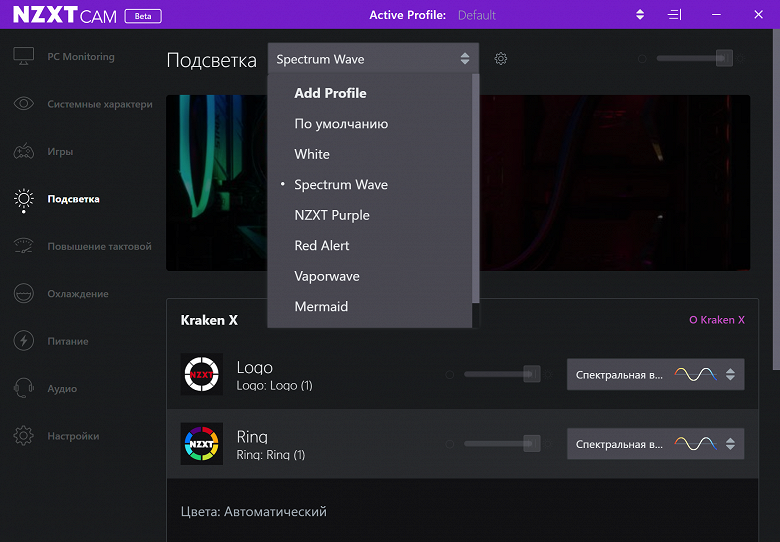780x542 pixels.
Task: Click the Logo brightness slider handle
Action: [x=532, y=374]
